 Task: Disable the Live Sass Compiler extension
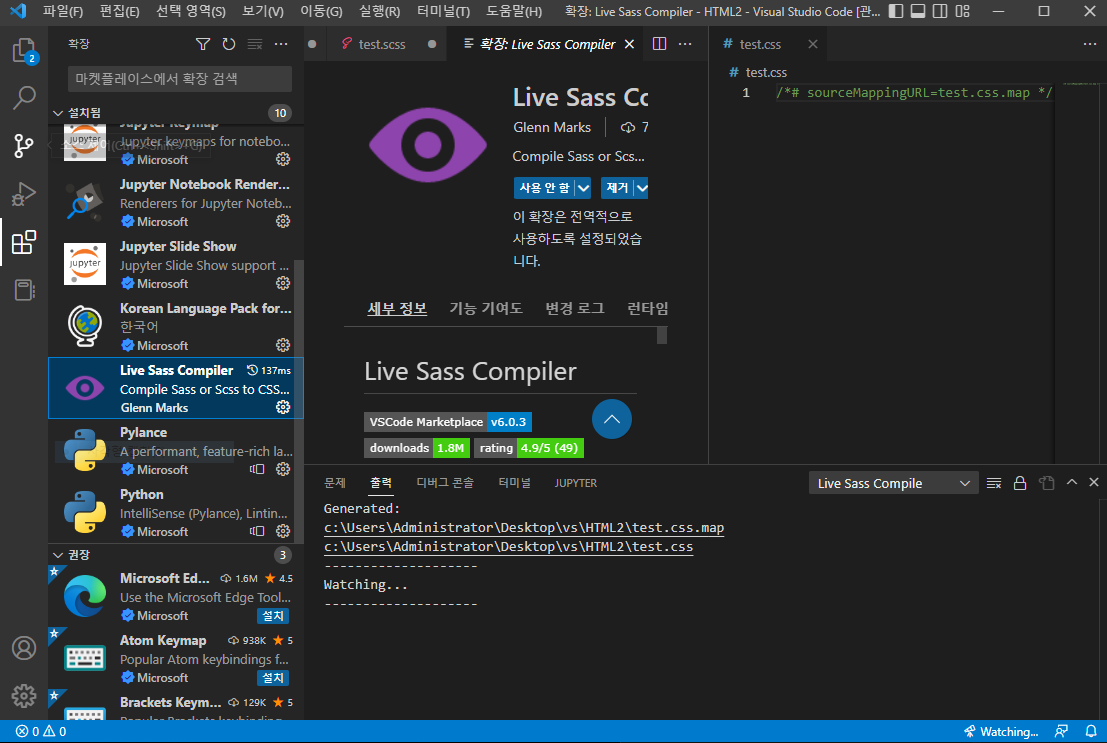tap(544, 188)
